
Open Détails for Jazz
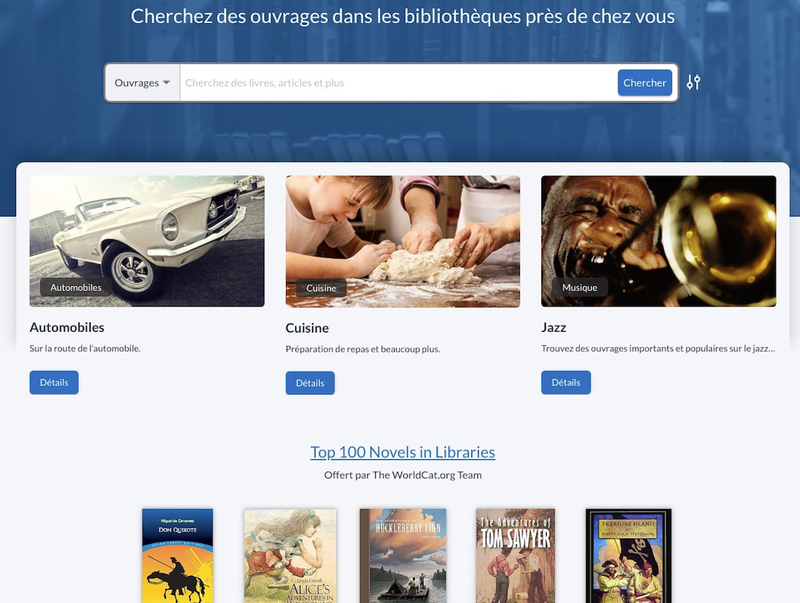566,383
